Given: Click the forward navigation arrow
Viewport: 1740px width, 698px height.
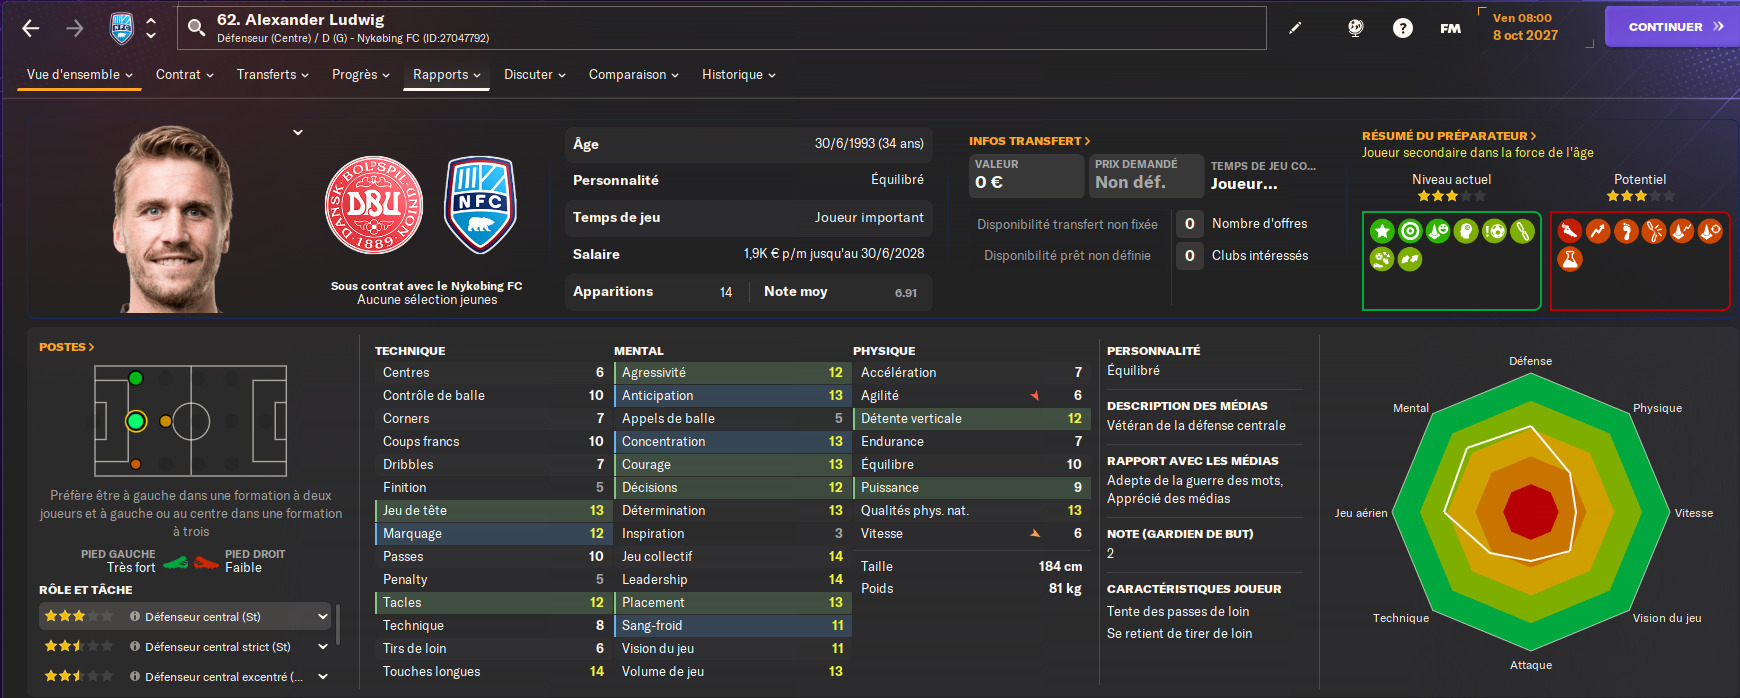Looking at the screenshot, I should (x=75, y=28).
